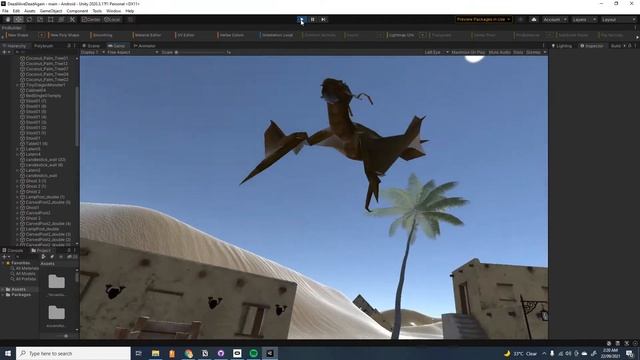Viewport: 640px width, 360px height.
Task: Expand Latern4 hierarchy arrow
Action: [18, 154]
